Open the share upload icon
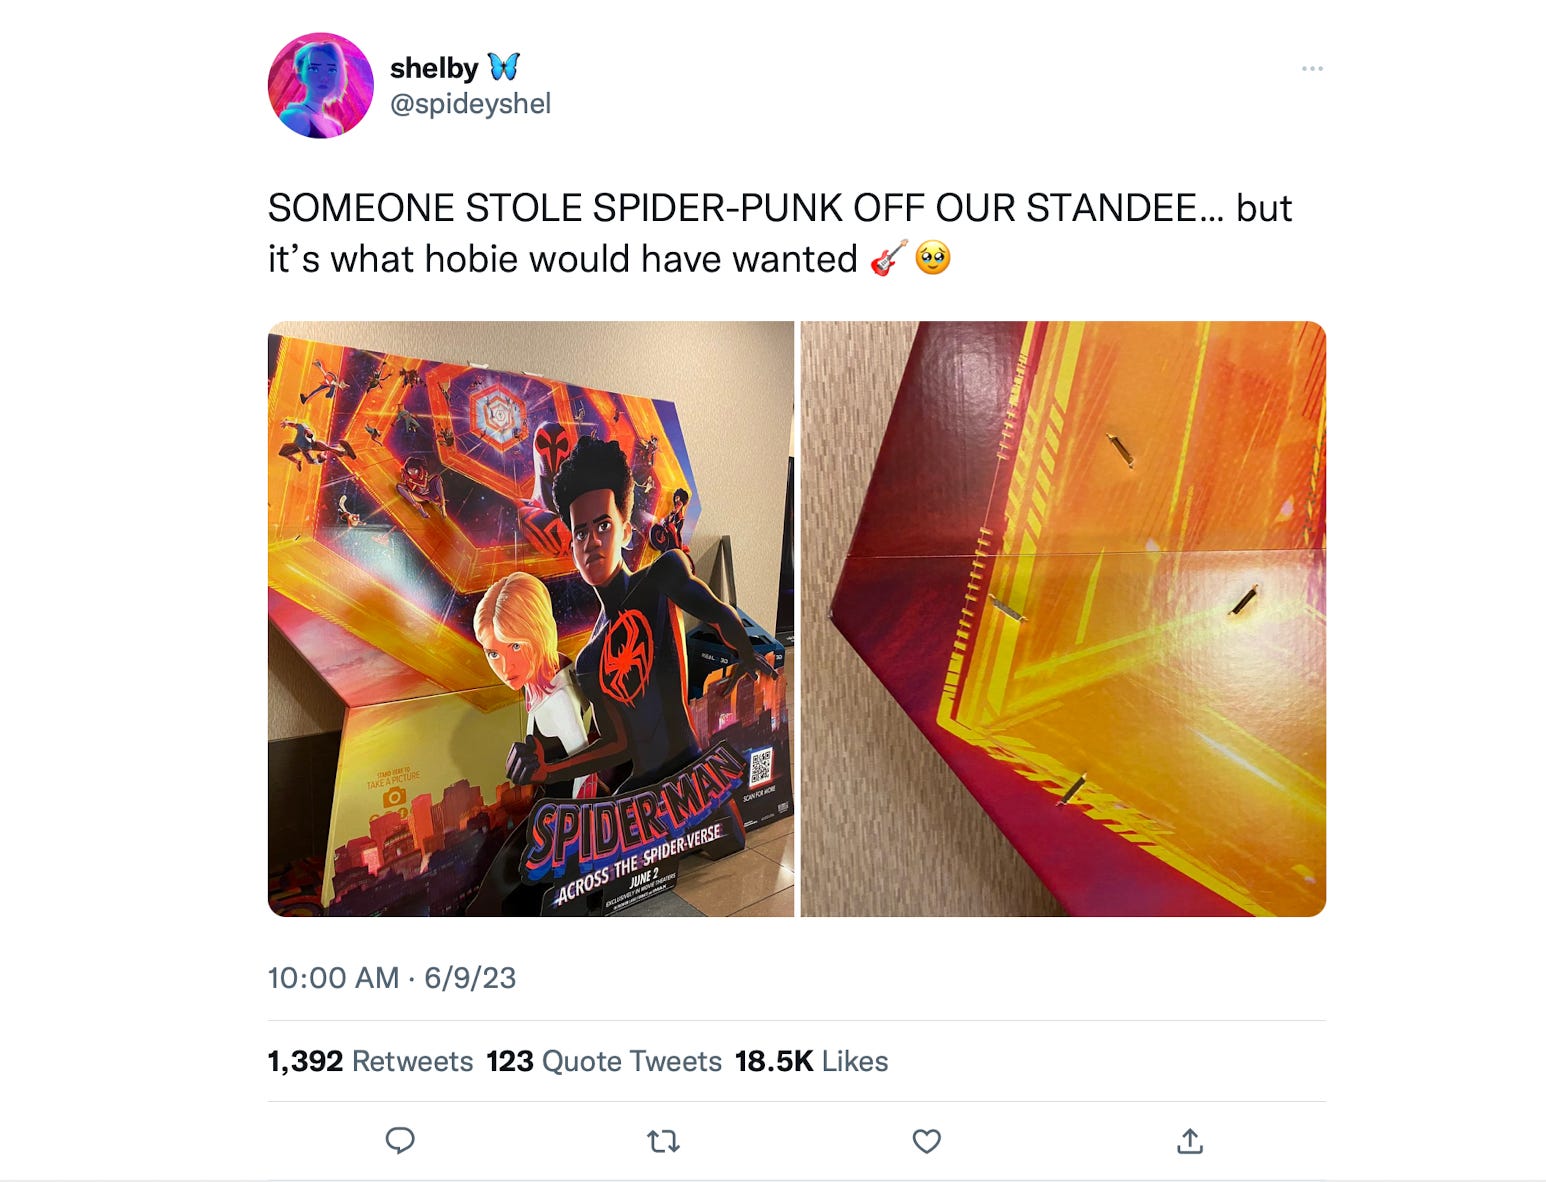Viewport: 1546px width, 1182px height. 1190,1140
